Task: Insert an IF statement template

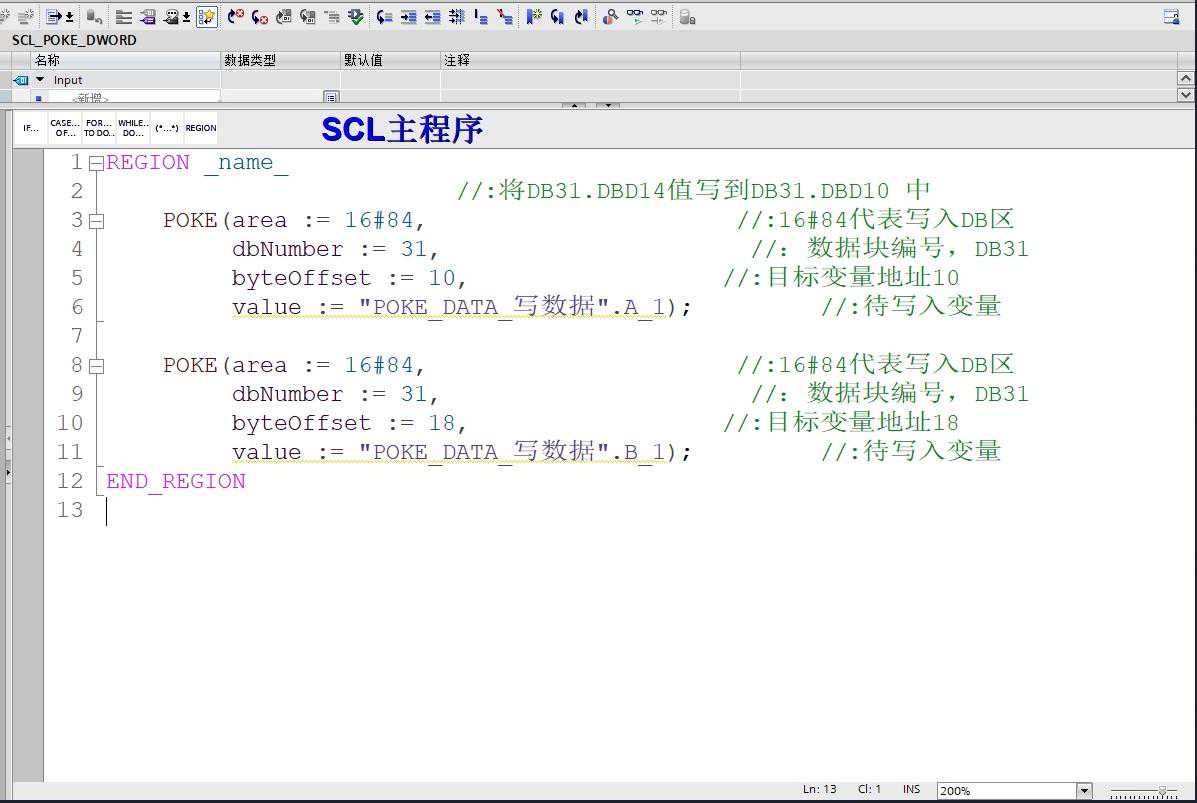Action: [x=31, y=128]
